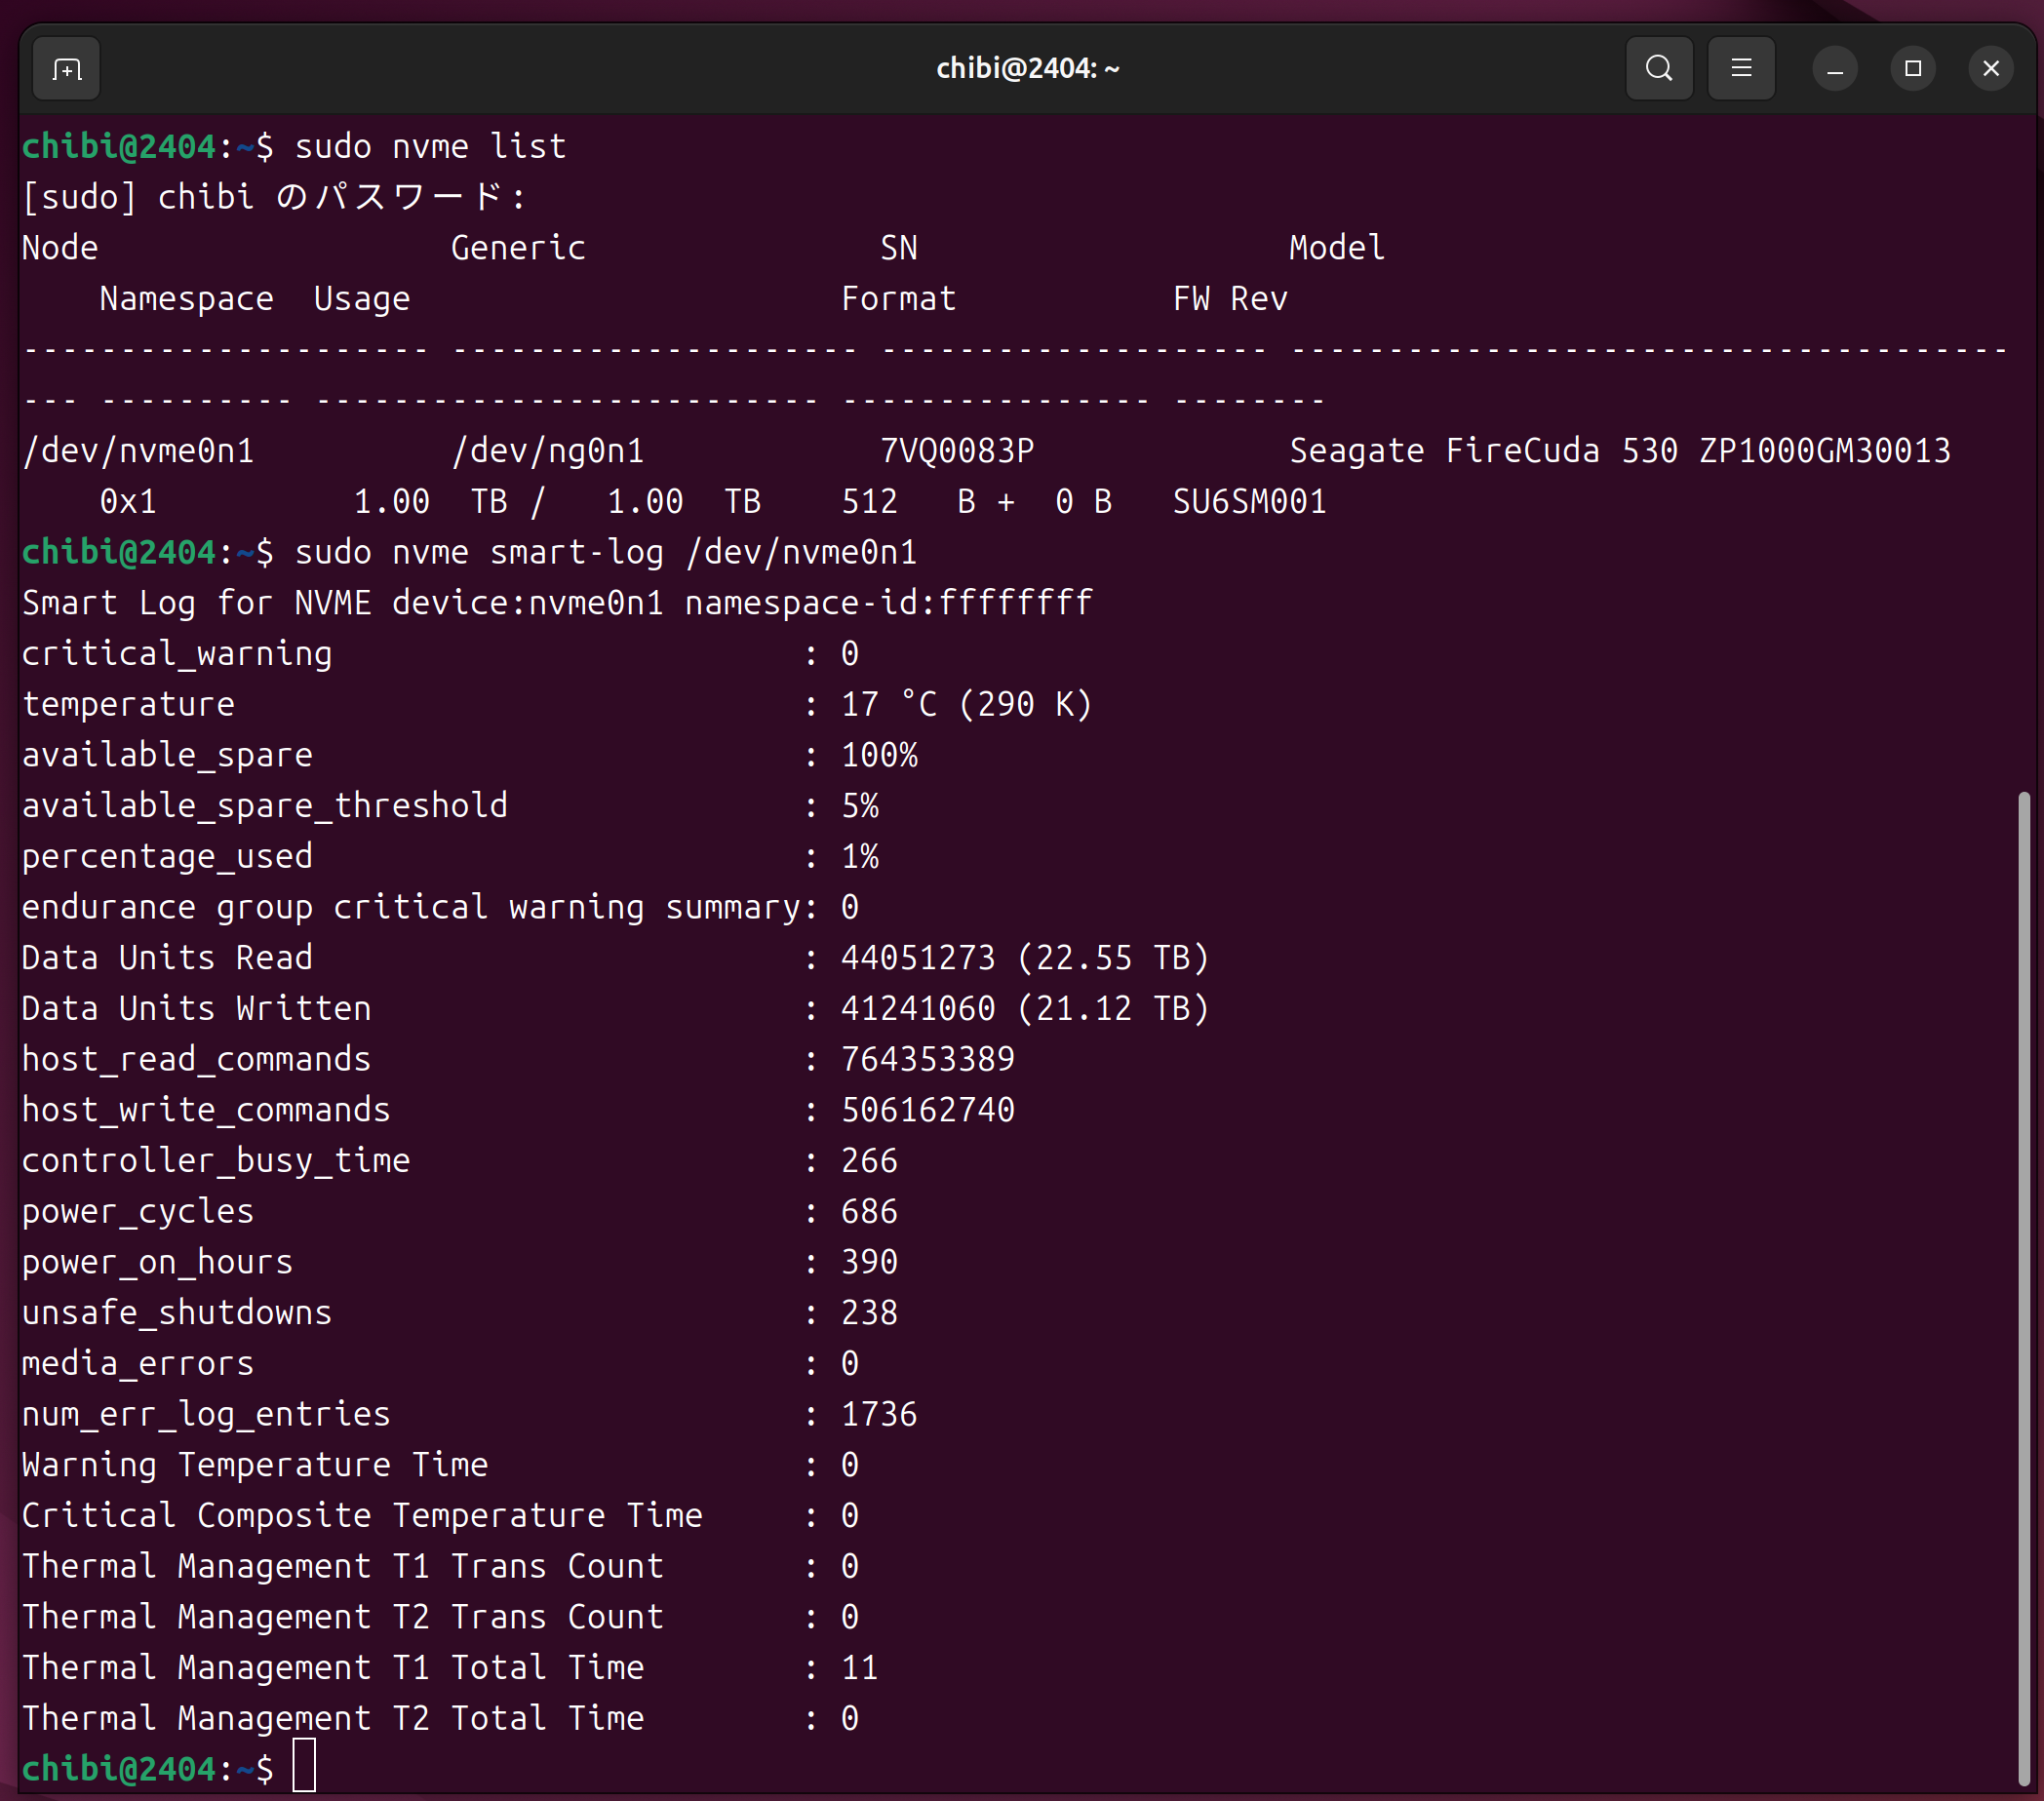Click the serial number 7VQ0083P
This screenshot has height=1801, width=2044.
coord(957,451)
